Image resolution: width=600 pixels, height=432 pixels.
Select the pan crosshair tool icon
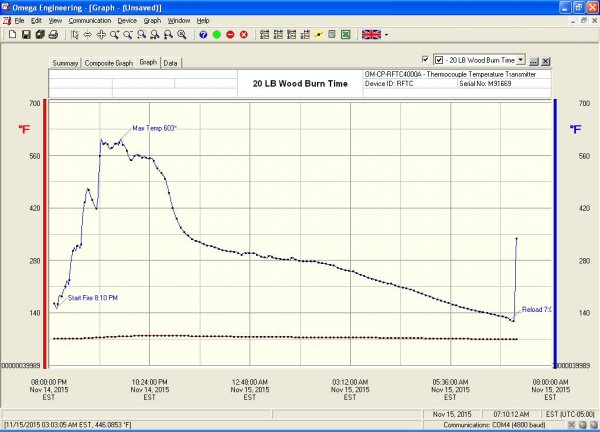click(101, 34)
